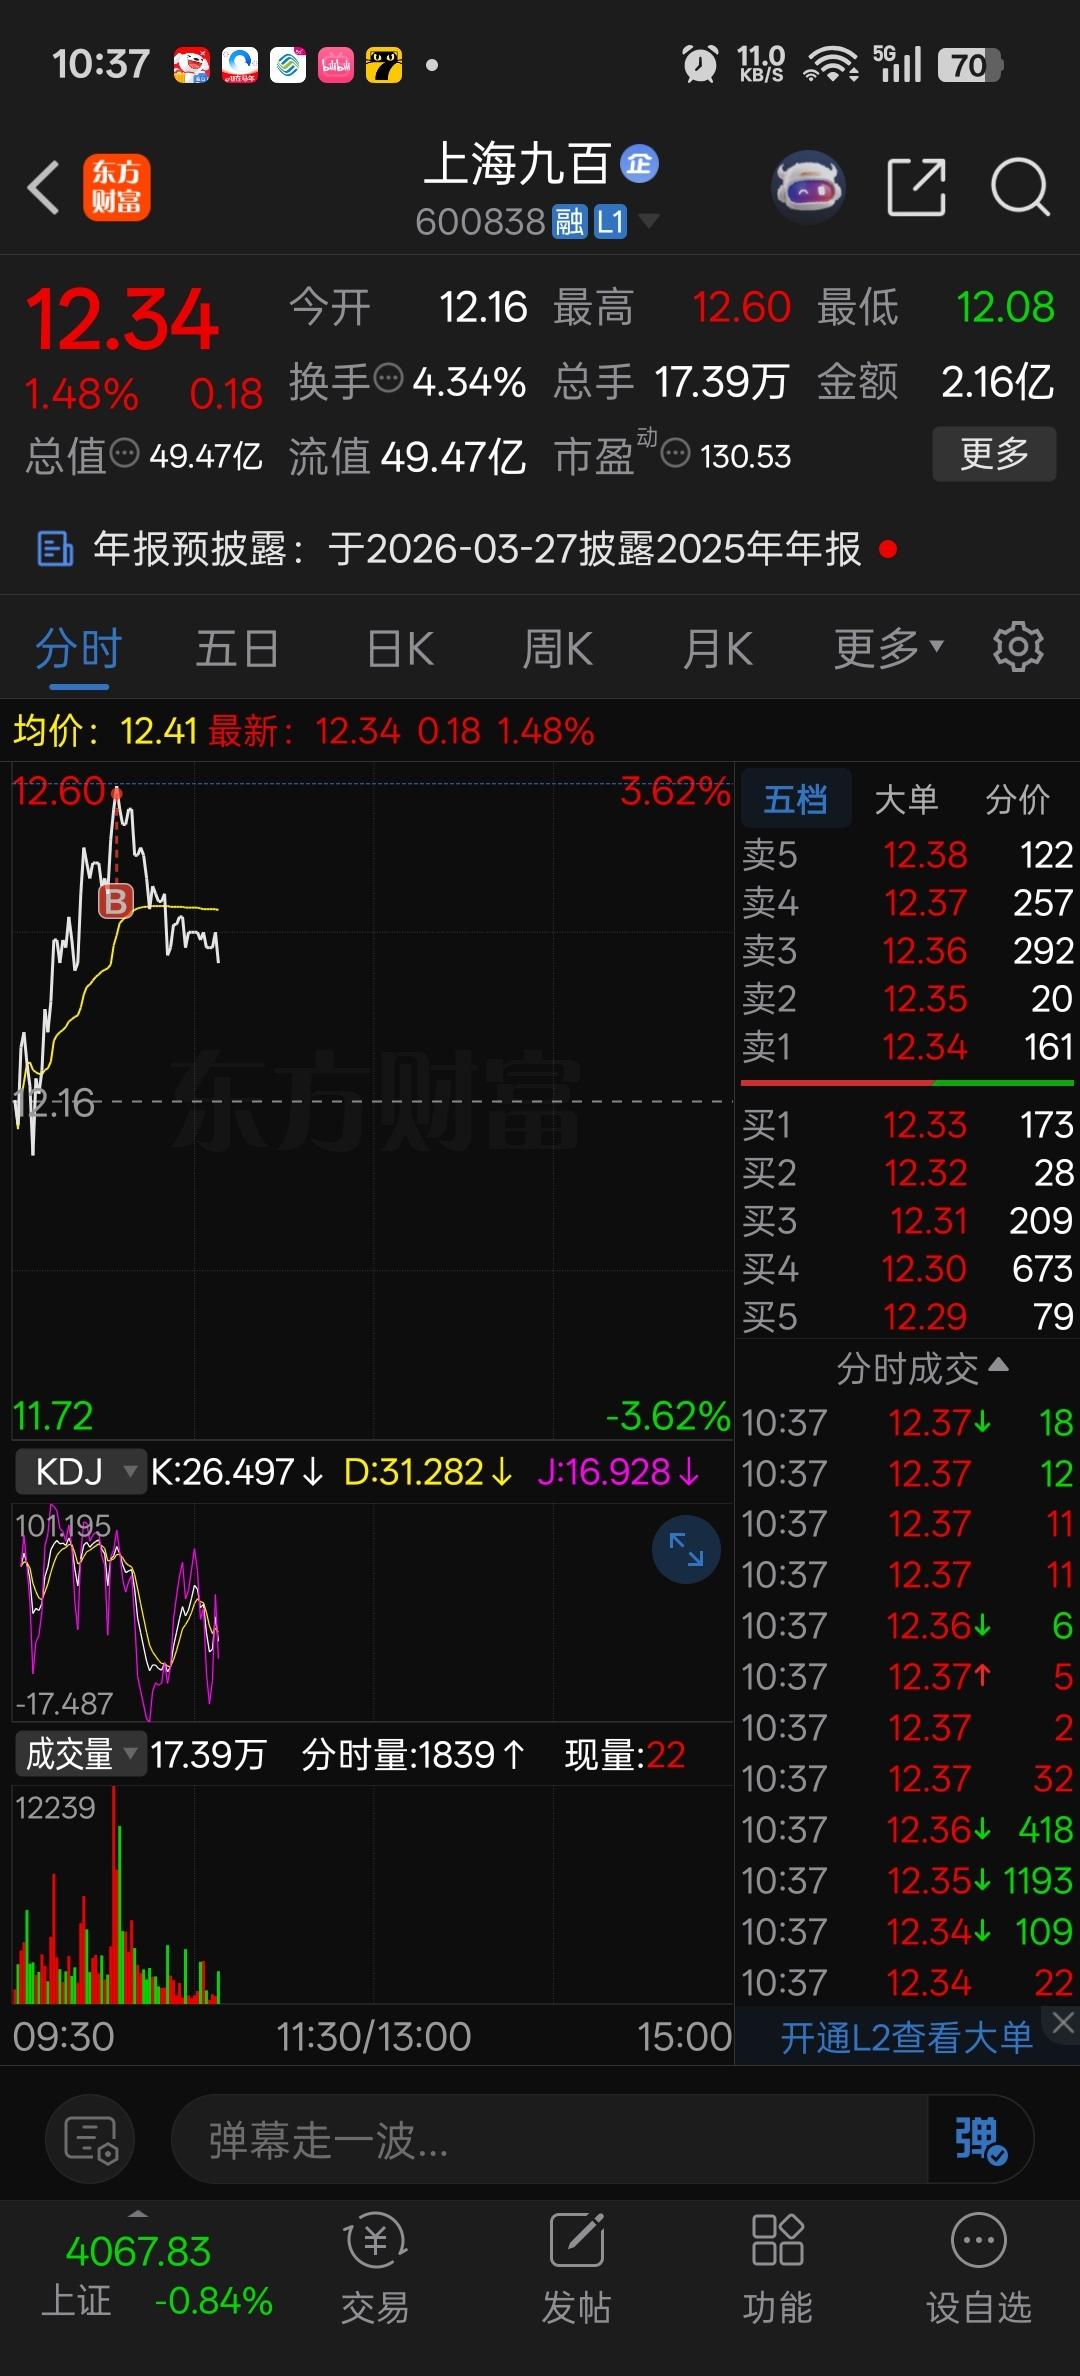Screen dimensions: 1080x2376
Task: Expand the 更多 chart period dropdown
Action: click(889, 649)
